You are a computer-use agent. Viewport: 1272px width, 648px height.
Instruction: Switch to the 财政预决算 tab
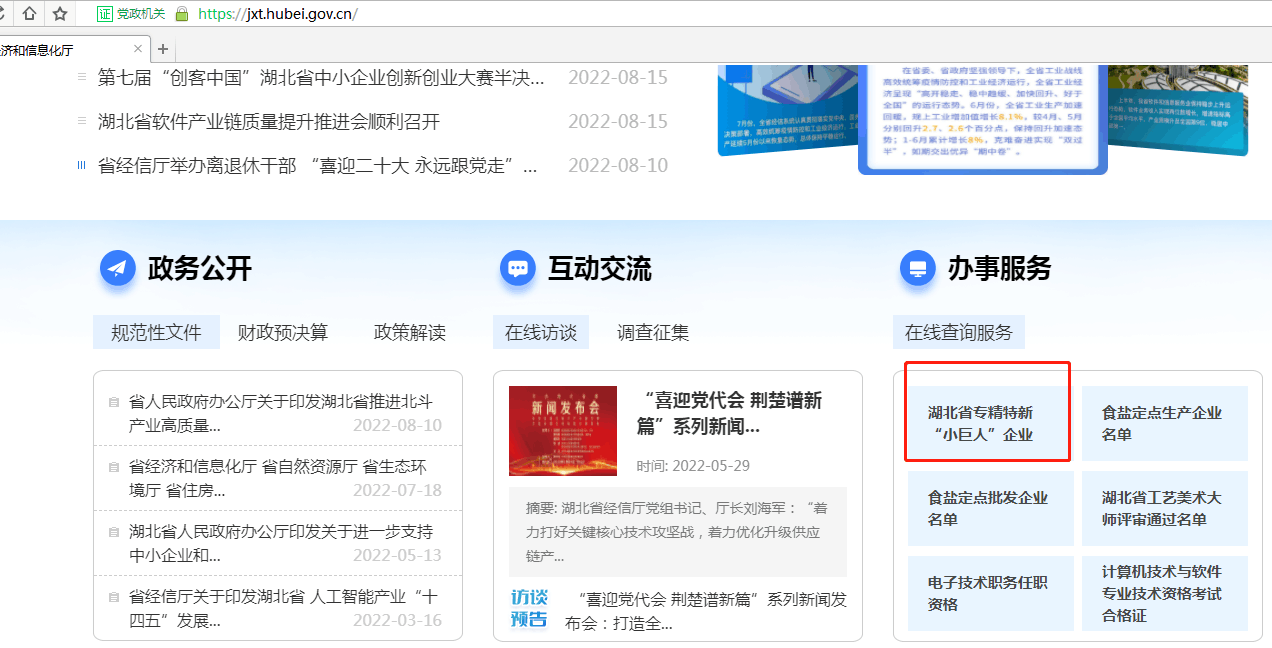282,332
